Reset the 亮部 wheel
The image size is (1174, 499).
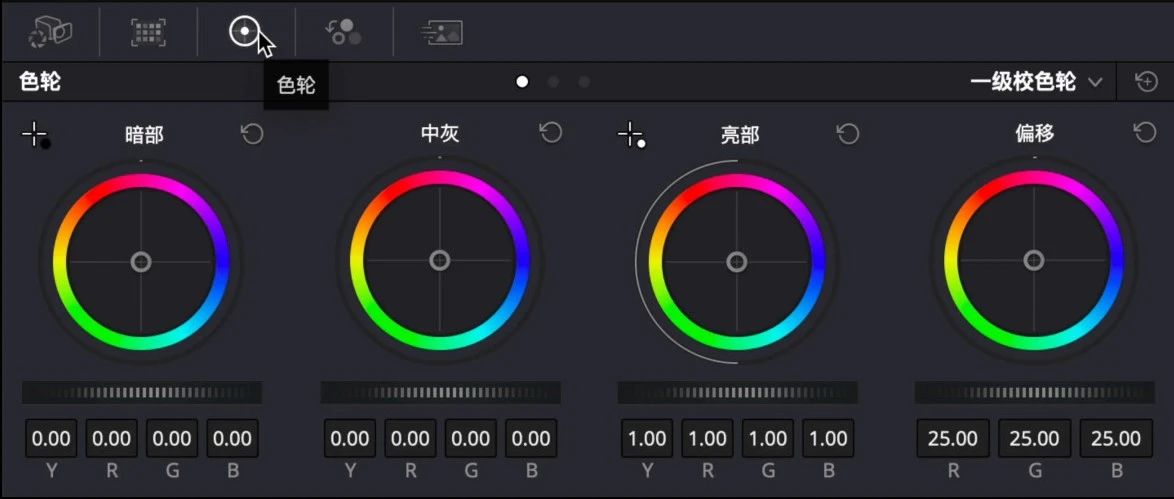(848, 134)
